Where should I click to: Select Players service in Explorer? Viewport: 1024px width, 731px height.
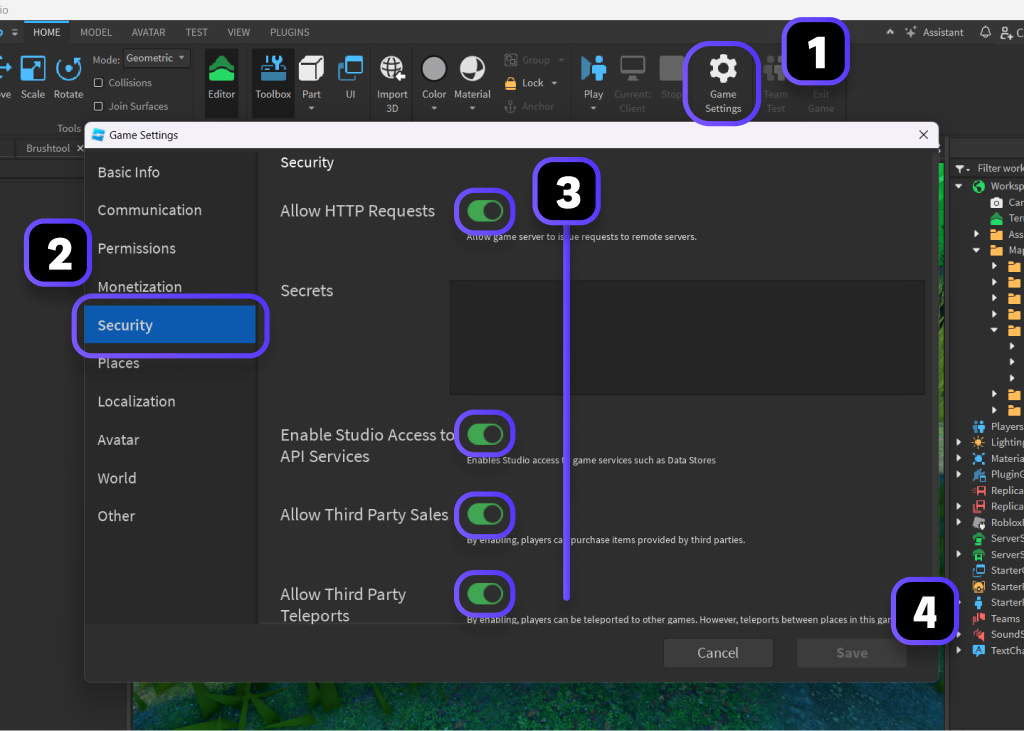pos(997,427)
